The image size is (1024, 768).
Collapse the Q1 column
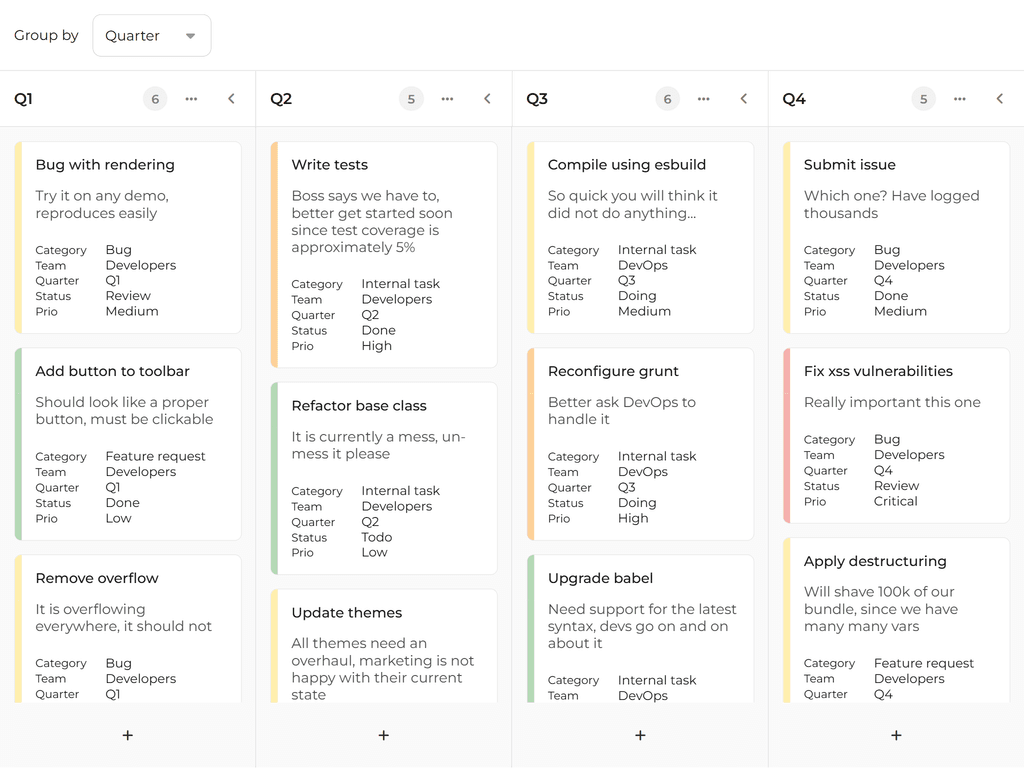(231, 98)
